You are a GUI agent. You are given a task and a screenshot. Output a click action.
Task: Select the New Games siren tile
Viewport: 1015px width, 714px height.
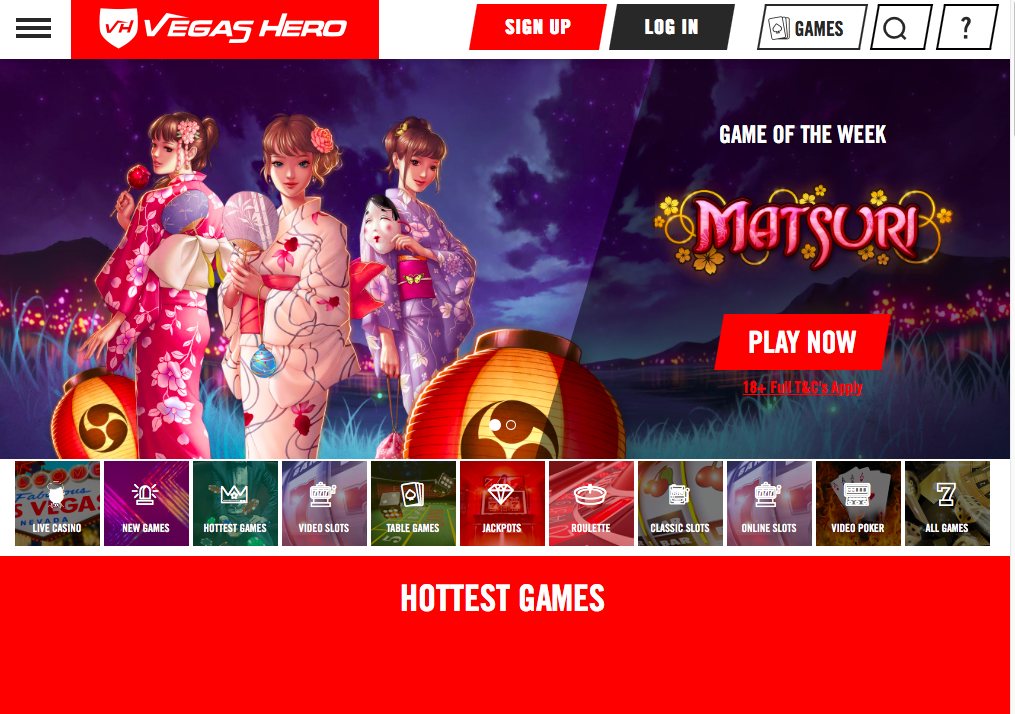[146, 503]
